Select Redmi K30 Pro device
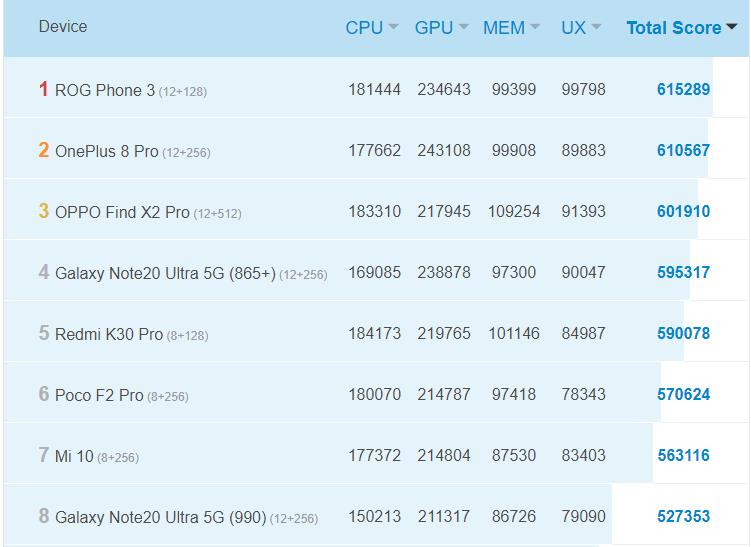751x547 pixels. pos(109,334)
